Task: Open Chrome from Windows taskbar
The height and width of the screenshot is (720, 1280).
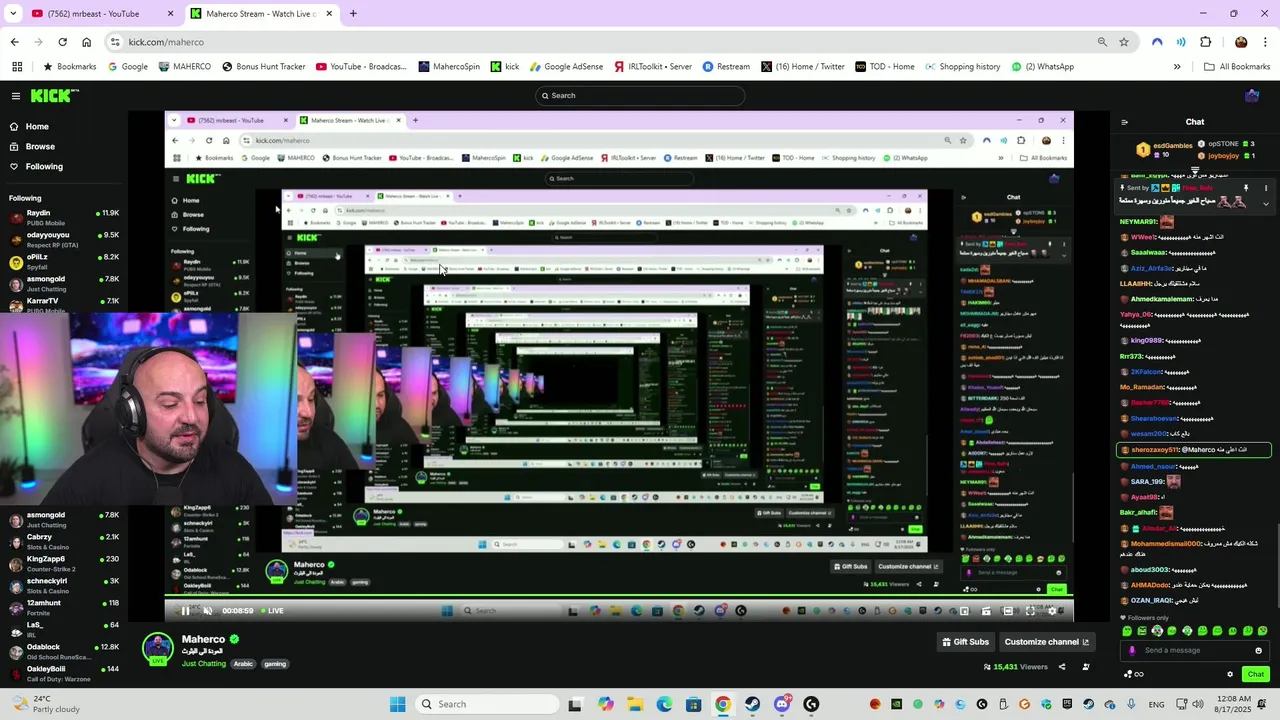Action: click(x=723, y=704)
